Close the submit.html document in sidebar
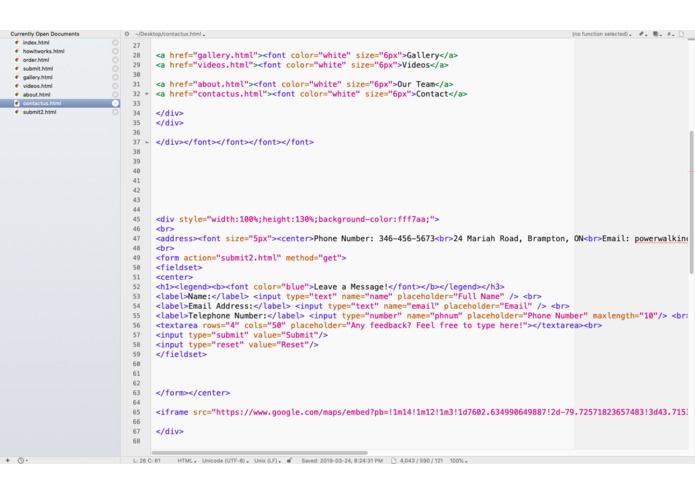Viewport: 695px width, 494px height. pyautogui.click(x=115, y=69)
